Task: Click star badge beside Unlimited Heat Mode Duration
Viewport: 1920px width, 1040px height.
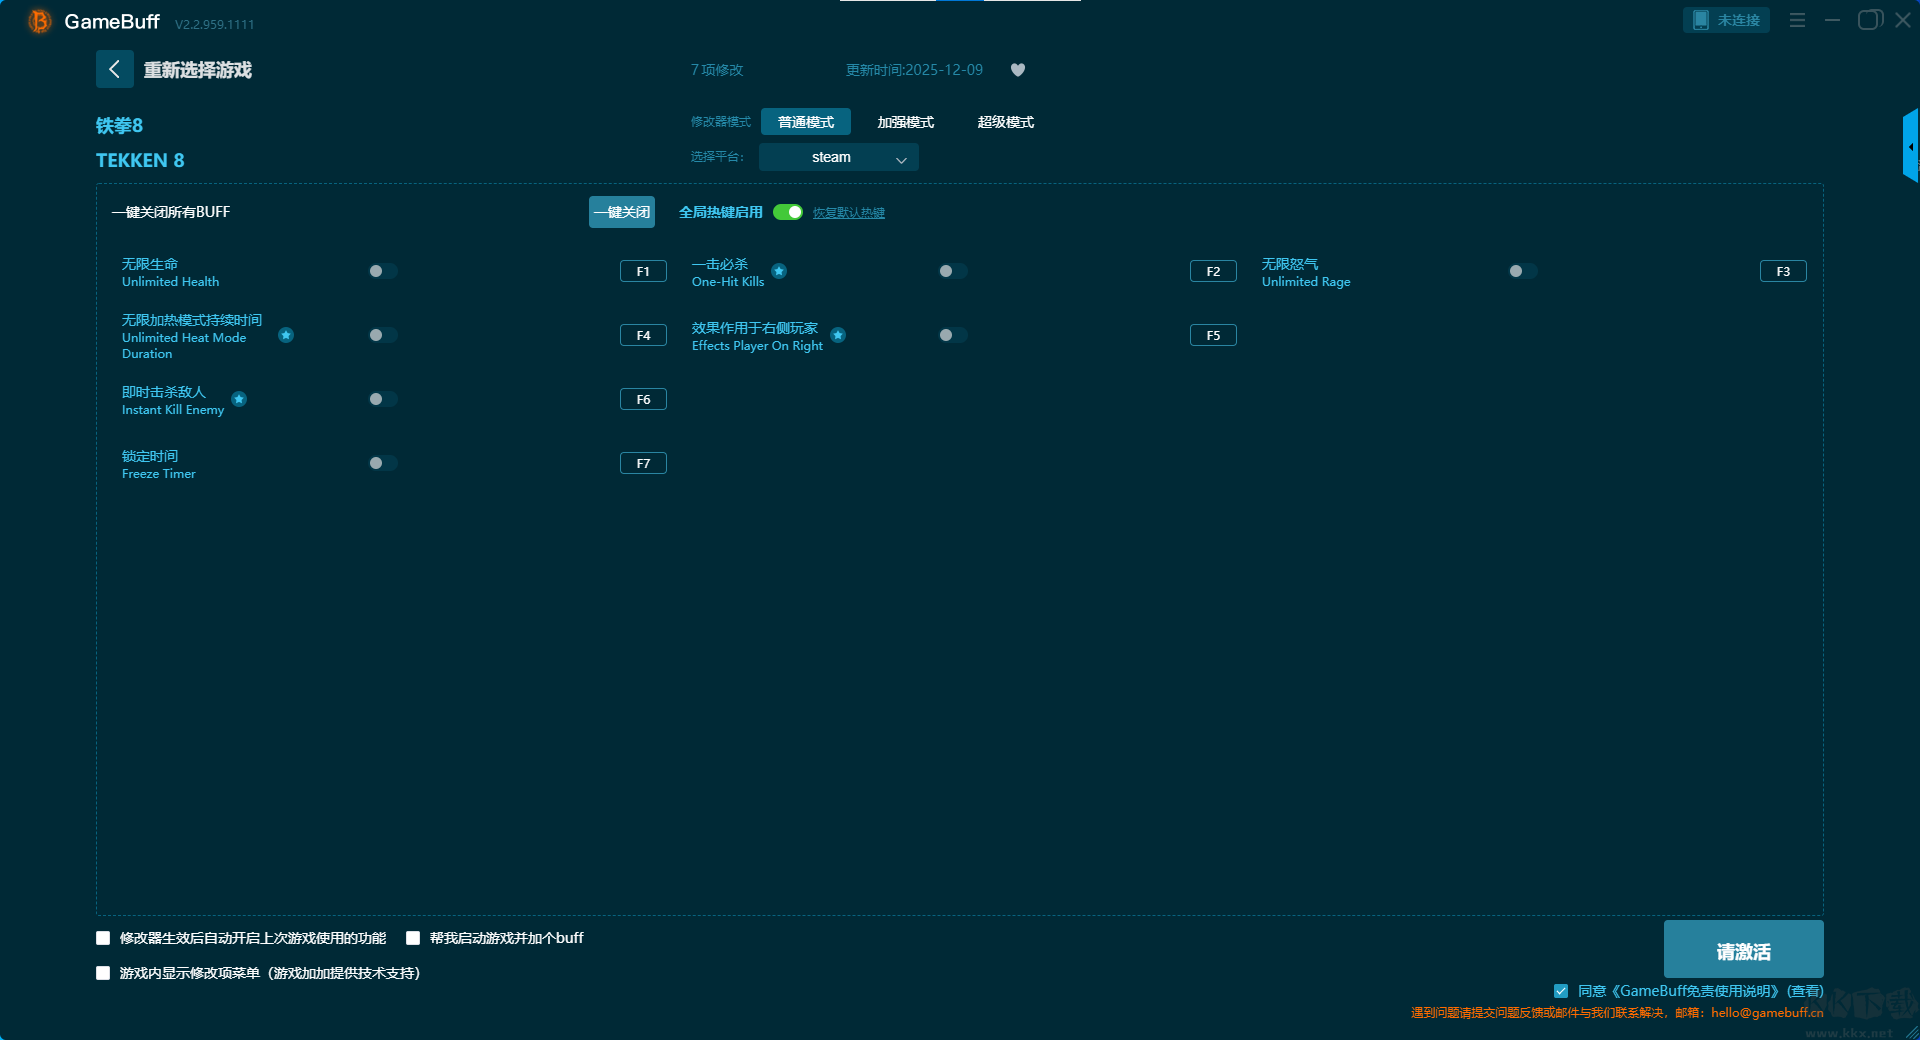Action: pyautogui.click(x=286, y=335)
